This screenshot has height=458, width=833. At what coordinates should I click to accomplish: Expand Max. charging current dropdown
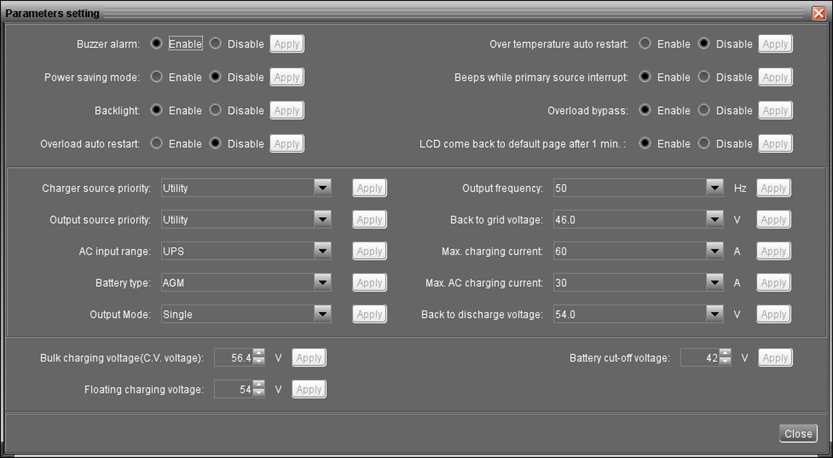(713, 251)
